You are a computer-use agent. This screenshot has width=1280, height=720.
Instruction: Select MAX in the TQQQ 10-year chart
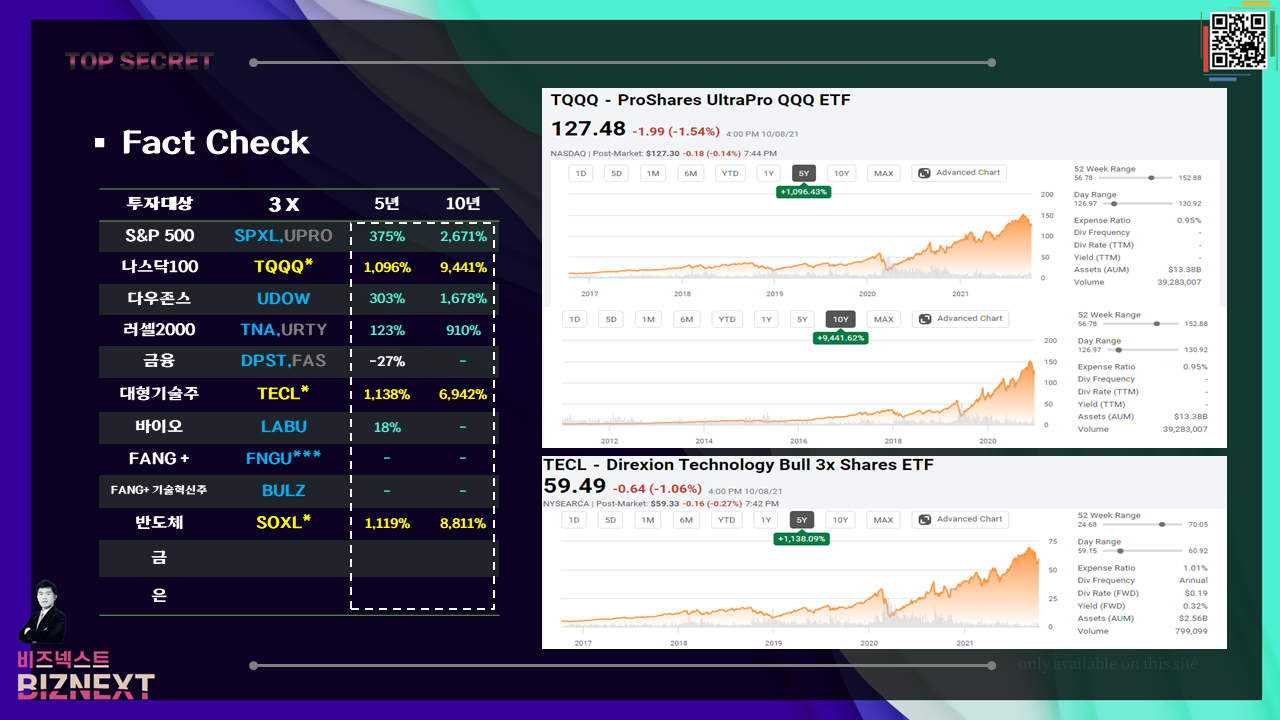click(x=883, y=319)
